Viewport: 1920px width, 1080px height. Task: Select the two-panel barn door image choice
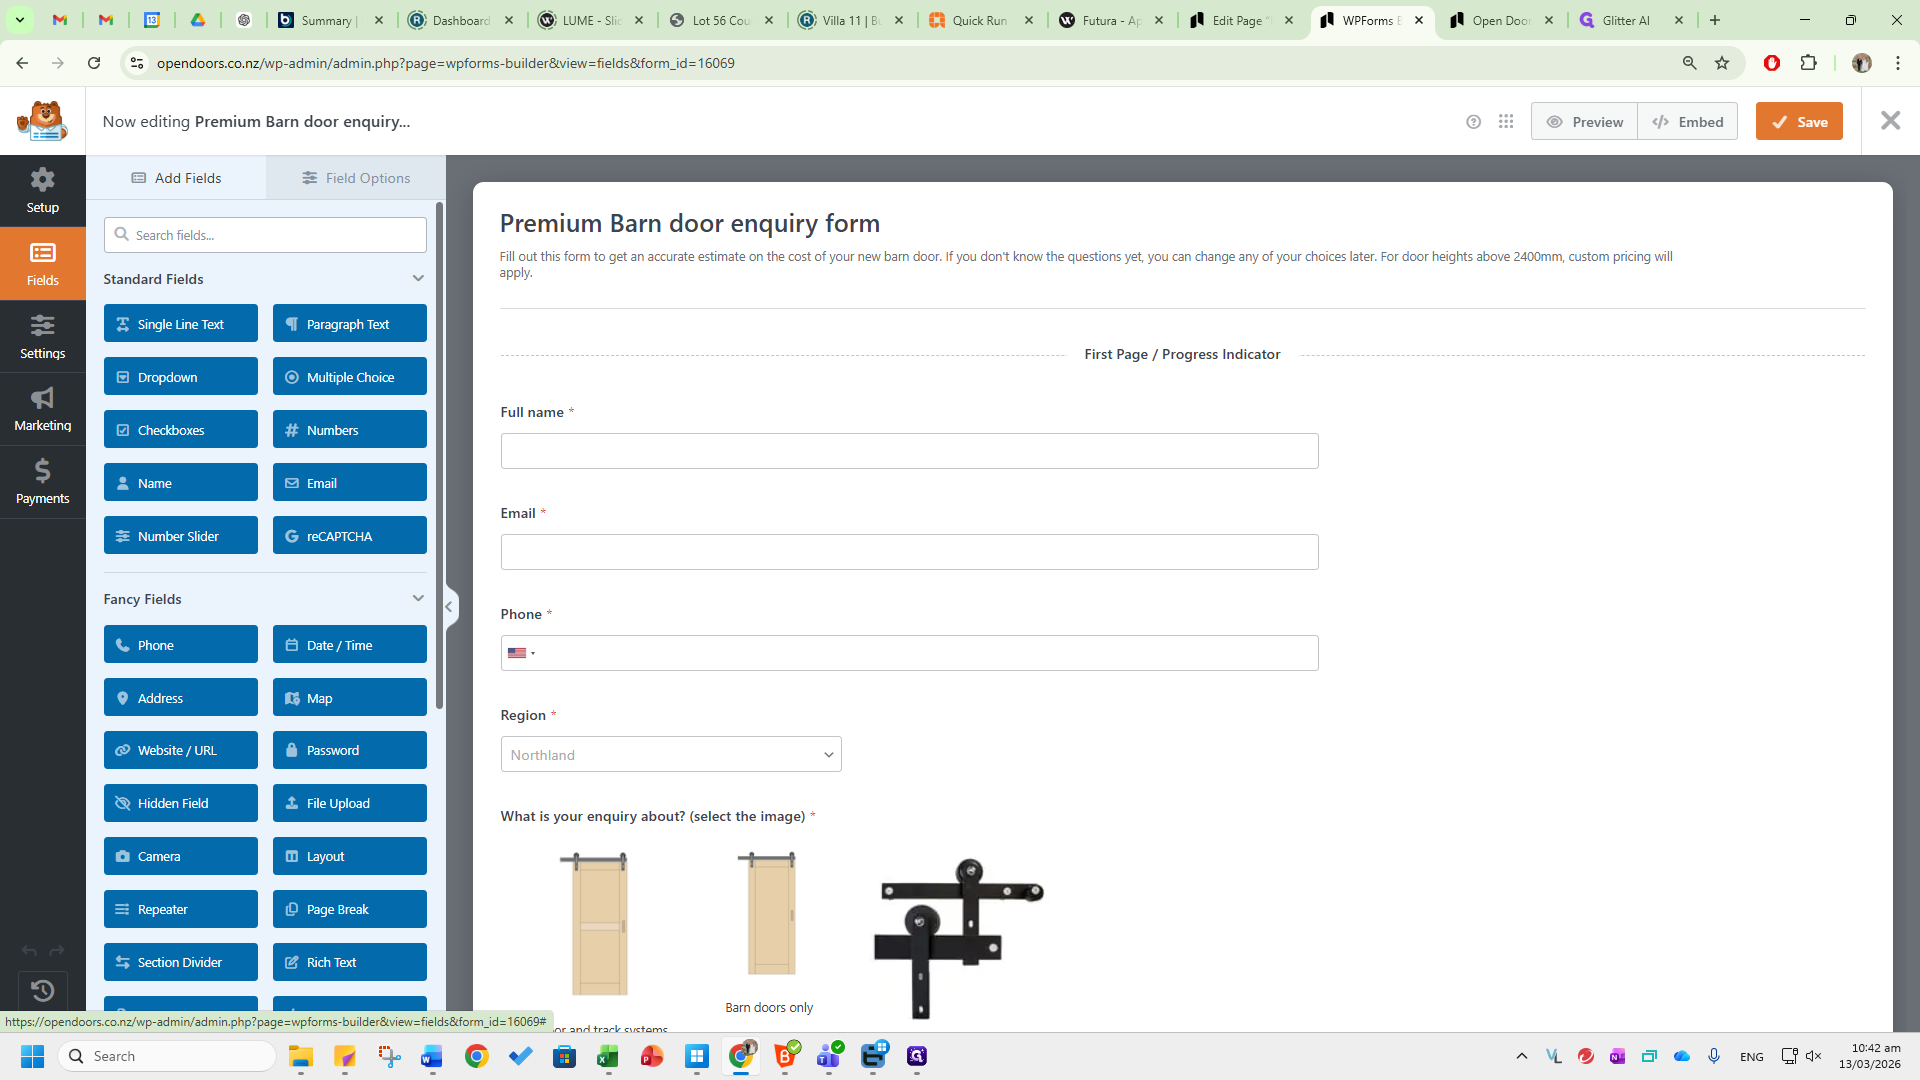click(x=600, y=925)
